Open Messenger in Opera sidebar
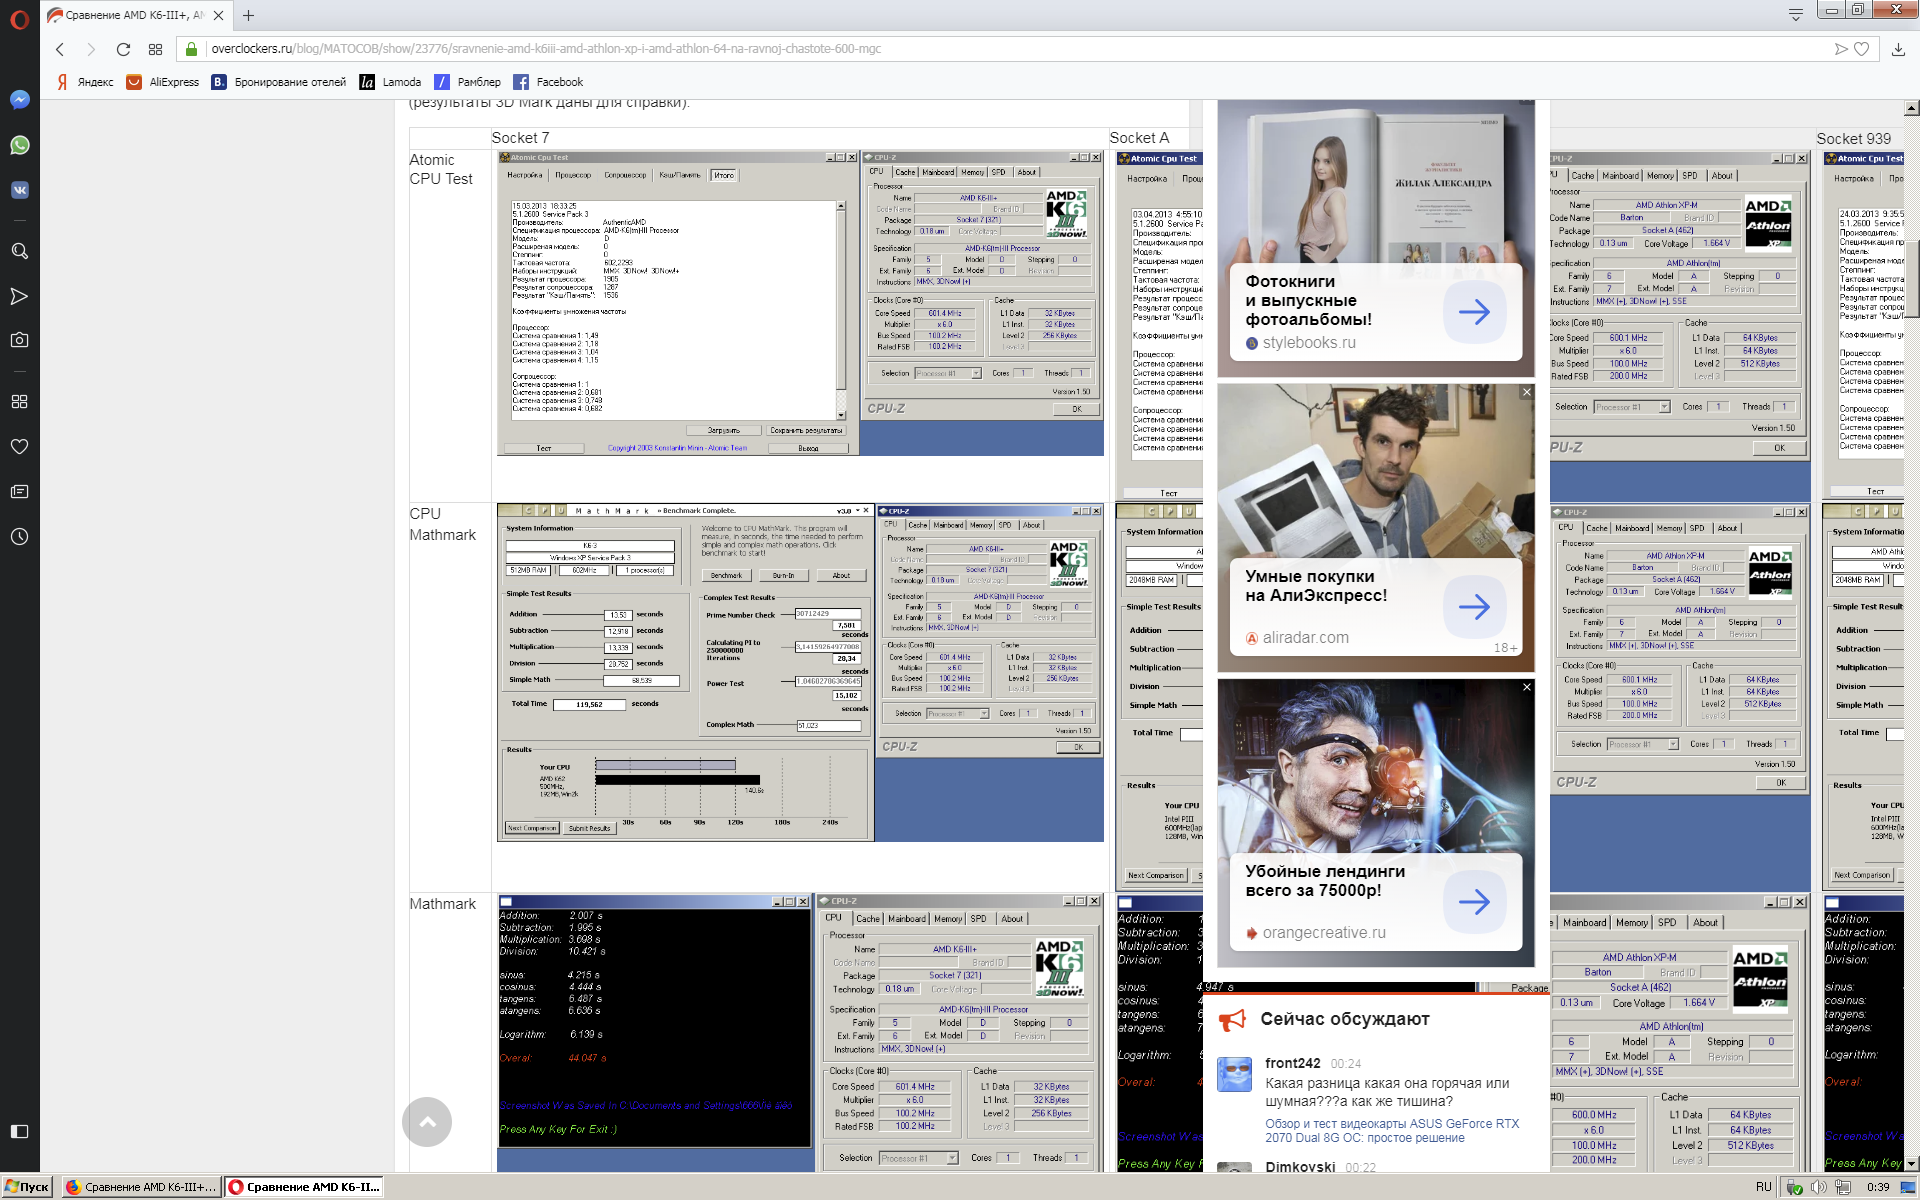Viewport: 1920px width, 1200px height. (19, 100)
